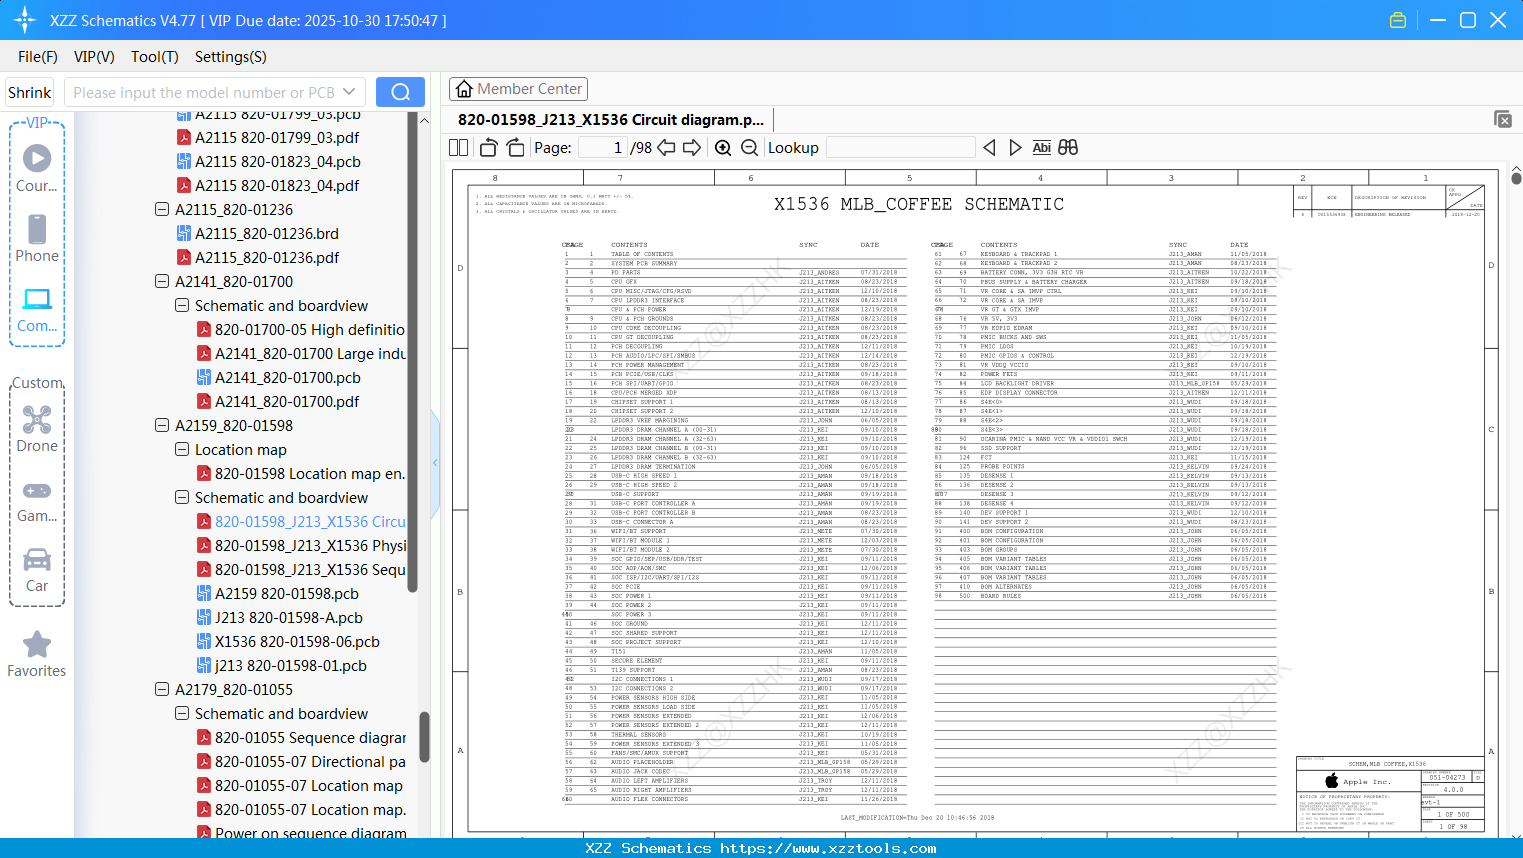The width and height of the screenshot is (1523, 858).
Task: Open the Settings(S) menu
Action: 230,57
